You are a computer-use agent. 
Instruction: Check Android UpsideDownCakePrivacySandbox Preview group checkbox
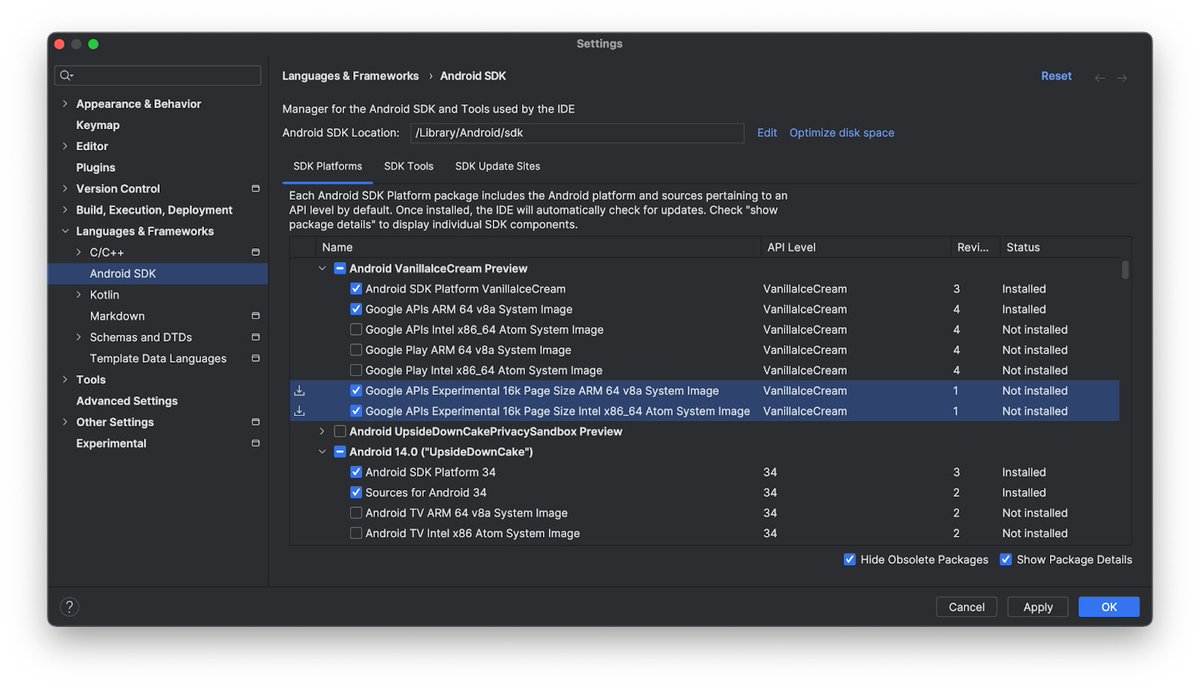pyautogui.click(x=340, y=431)
